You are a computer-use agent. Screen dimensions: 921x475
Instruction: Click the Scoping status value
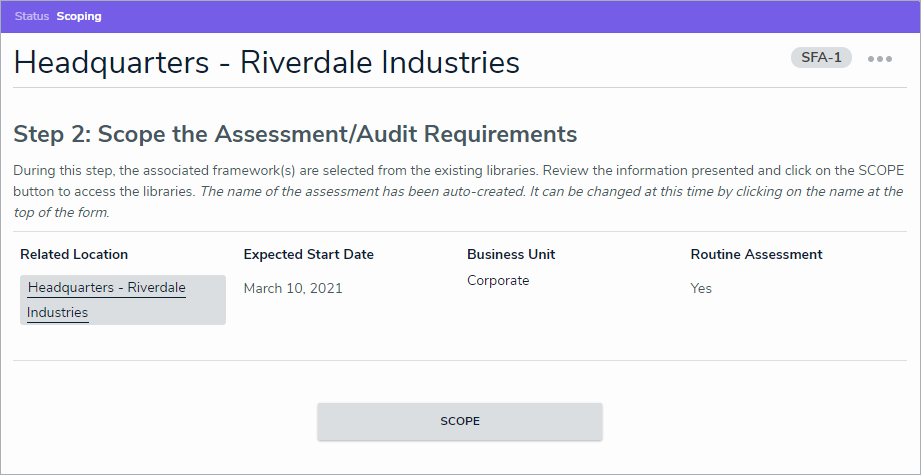79,17
